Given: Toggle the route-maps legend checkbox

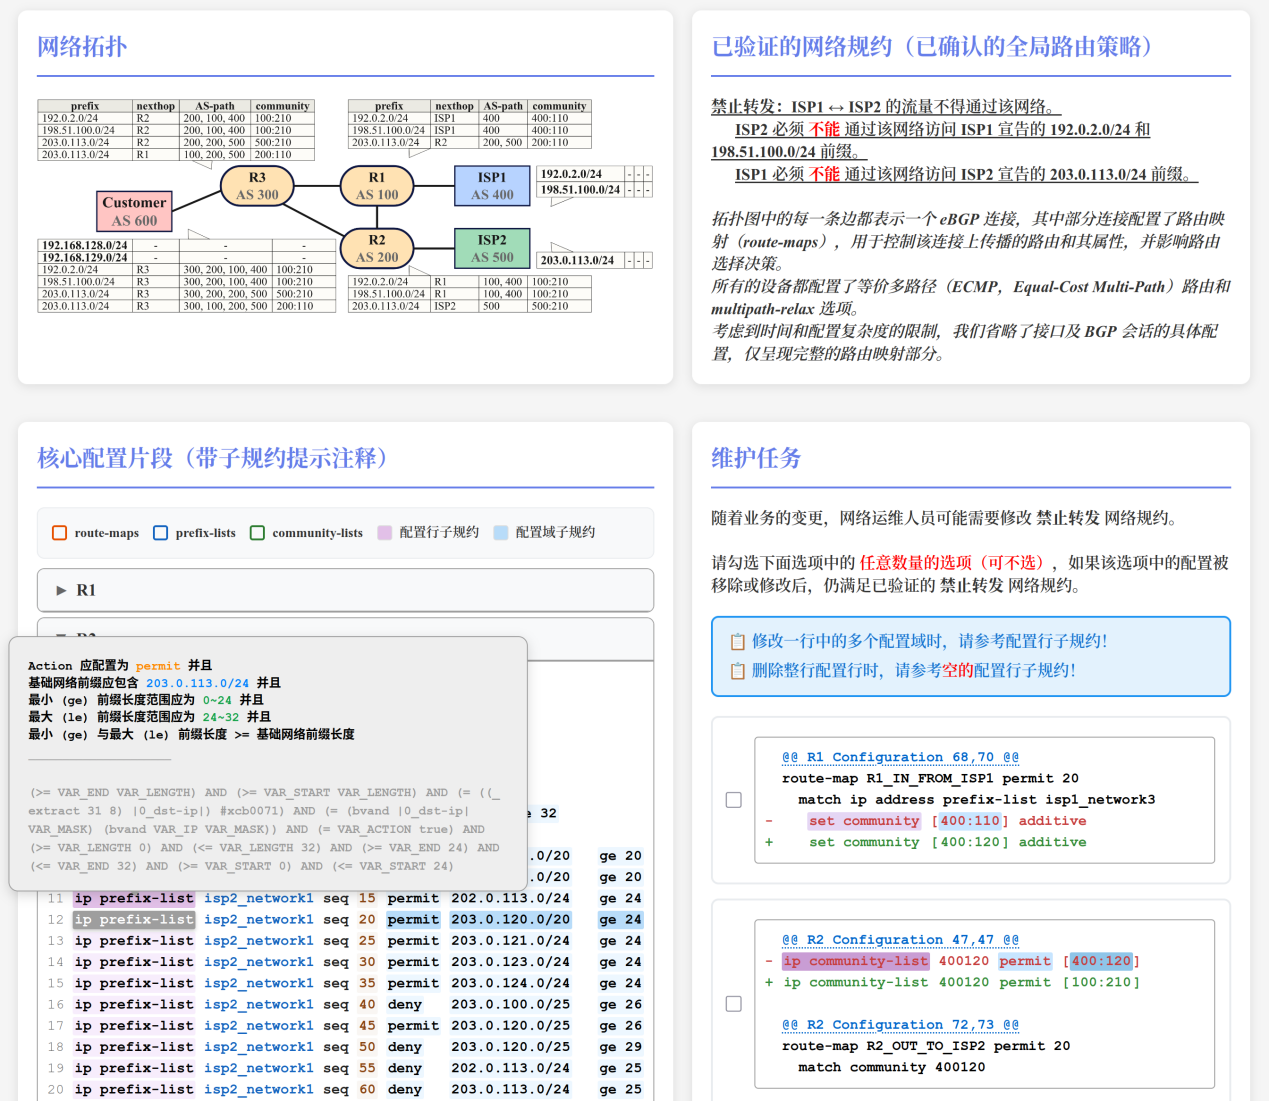Looking at the screenshot, I should (59, 533).
